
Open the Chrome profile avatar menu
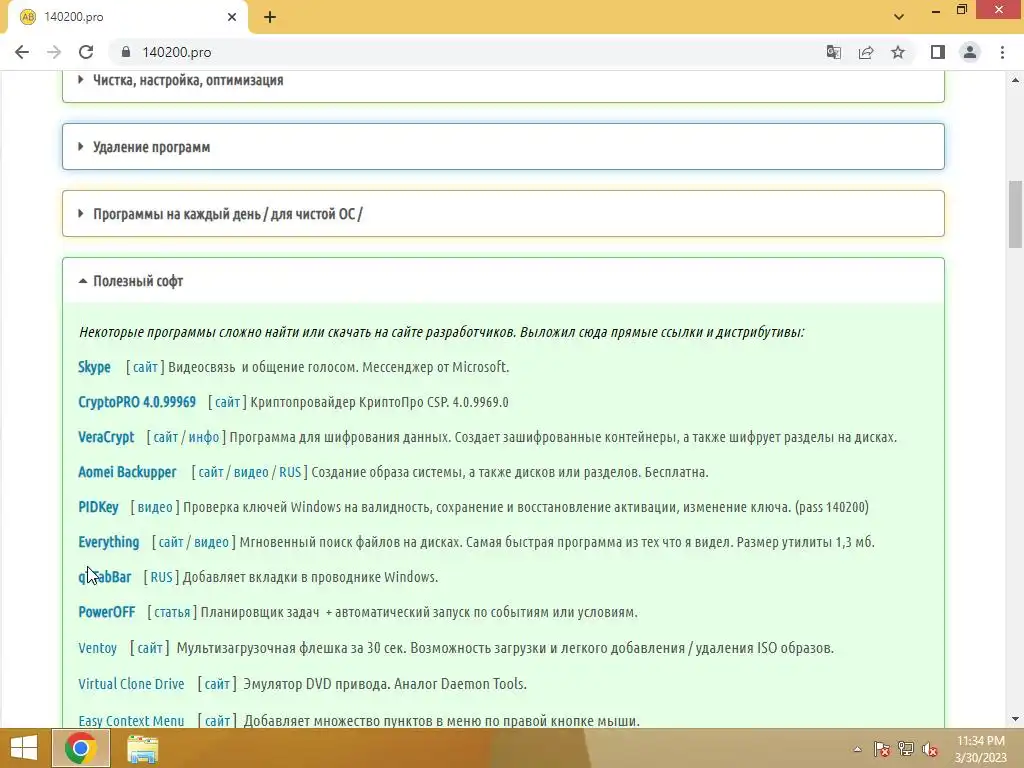970,52
